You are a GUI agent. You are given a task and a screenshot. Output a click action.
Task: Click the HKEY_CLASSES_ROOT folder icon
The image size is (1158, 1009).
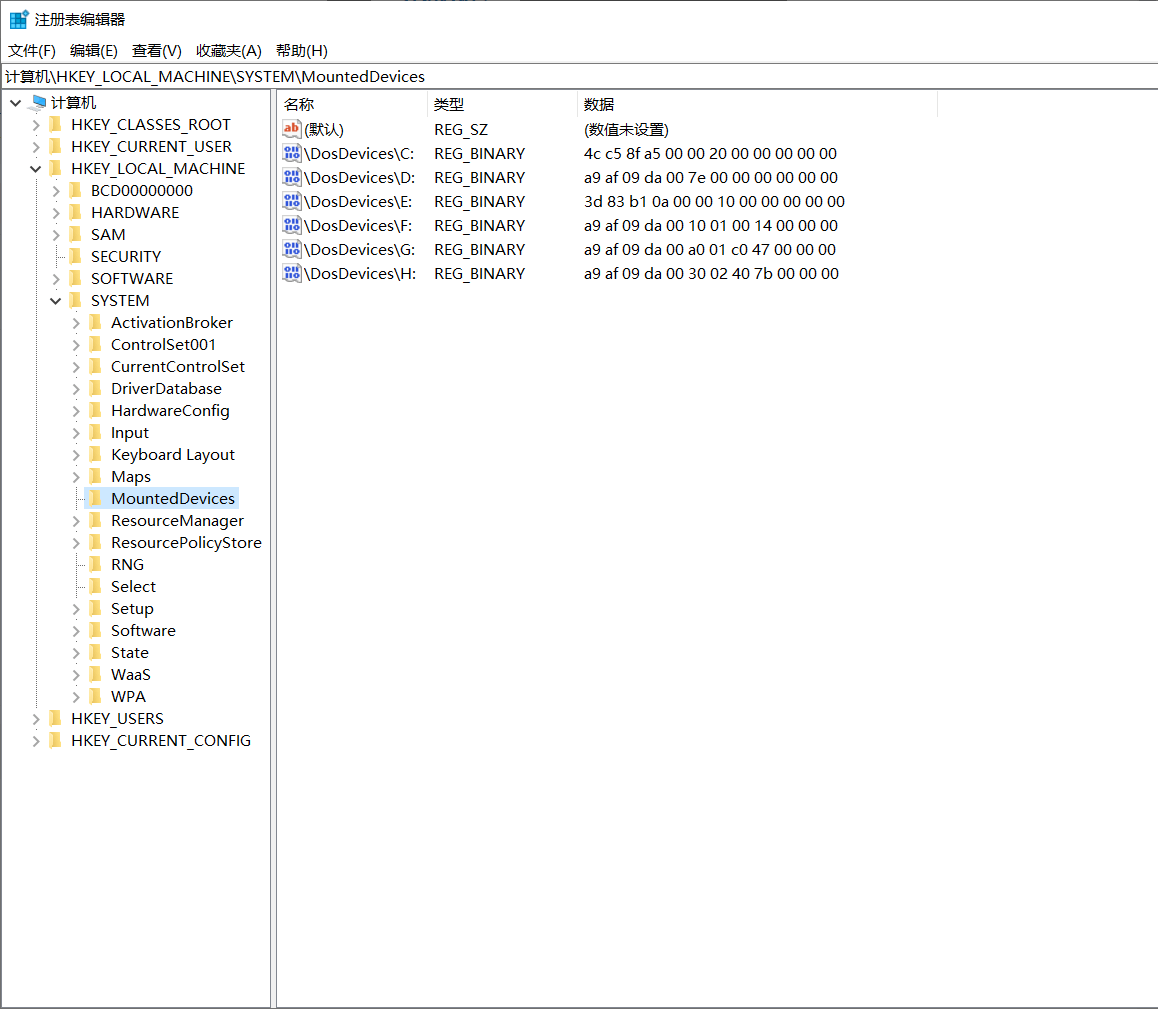(55, 125)
